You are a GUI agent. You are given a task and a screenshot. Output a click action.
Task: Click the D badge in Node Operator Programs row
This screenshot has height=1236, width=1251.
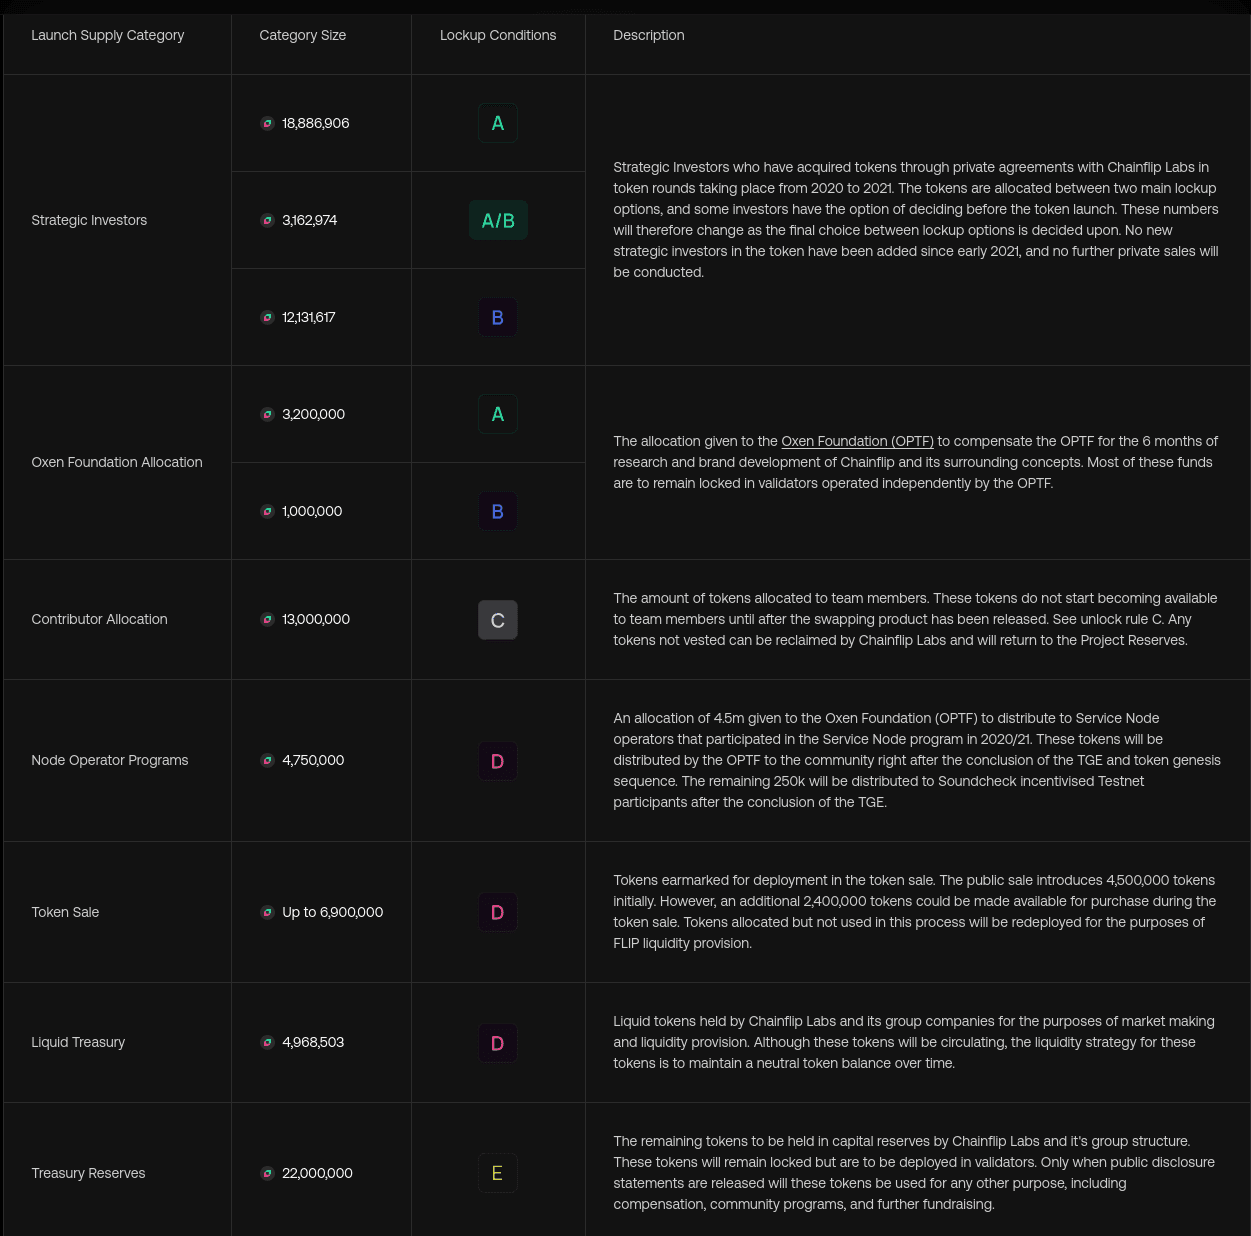pos(498,761)
